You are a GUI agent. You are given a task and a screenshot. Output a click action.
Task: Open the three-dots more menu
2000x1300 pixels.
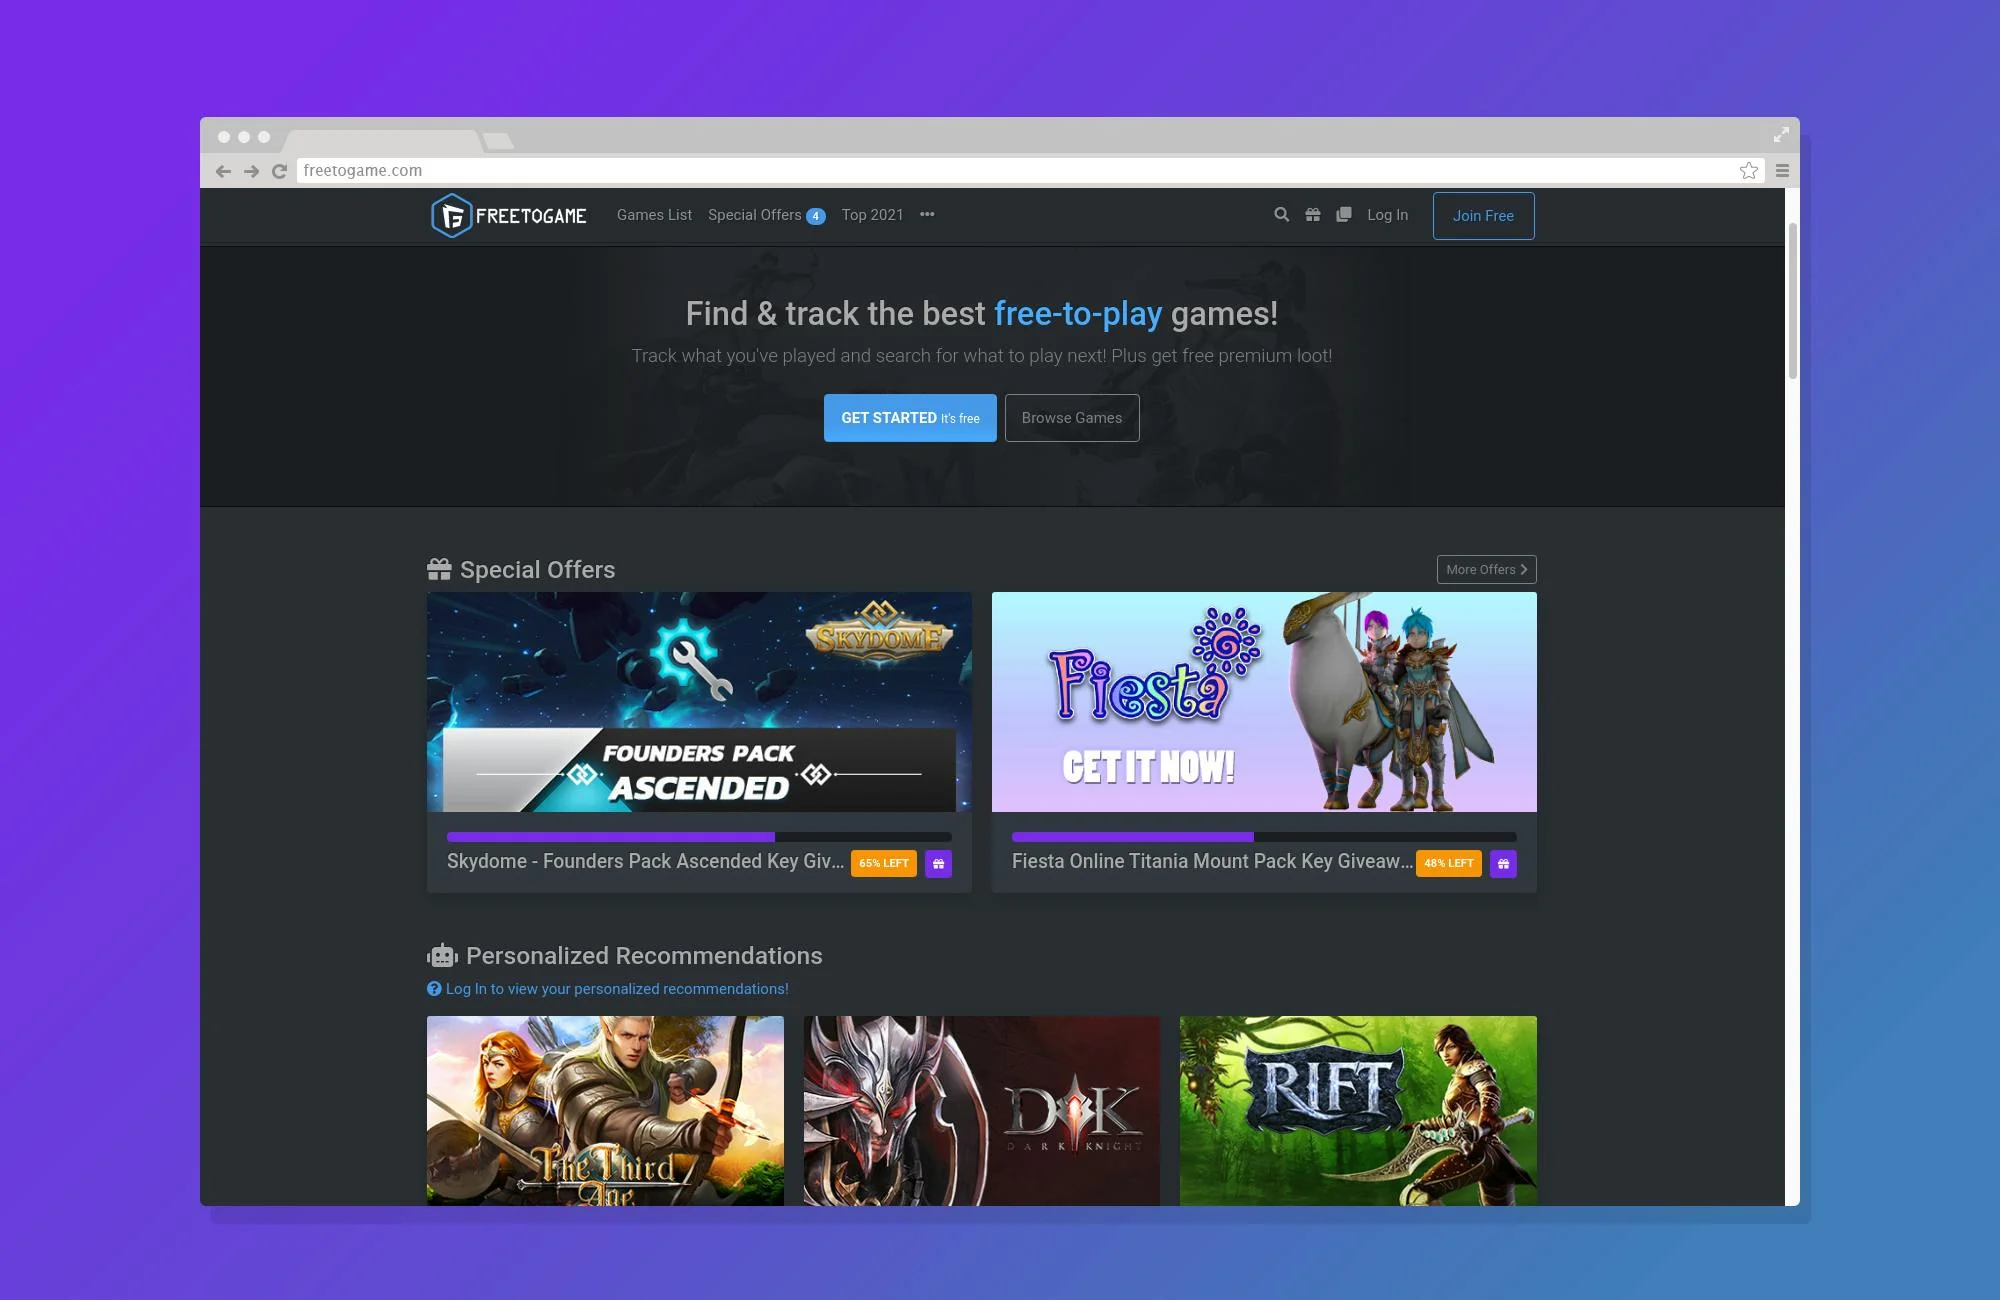tap(927, 214)
